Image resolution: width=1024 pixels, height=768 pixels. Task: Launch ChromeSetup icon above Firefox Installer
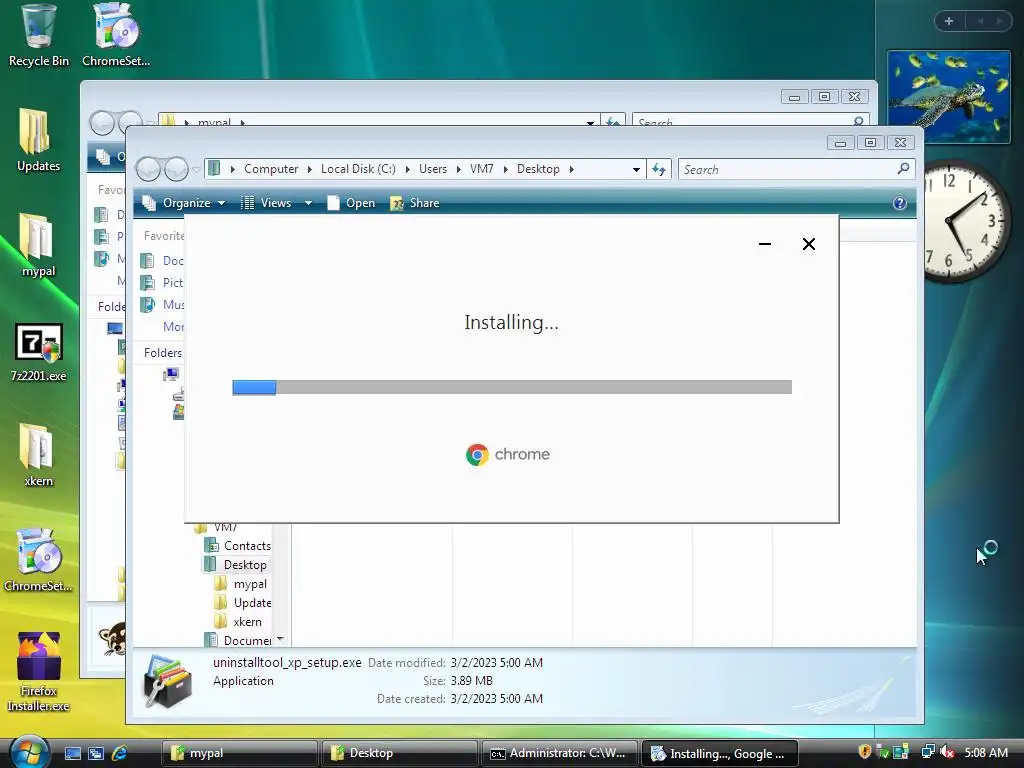38,560
